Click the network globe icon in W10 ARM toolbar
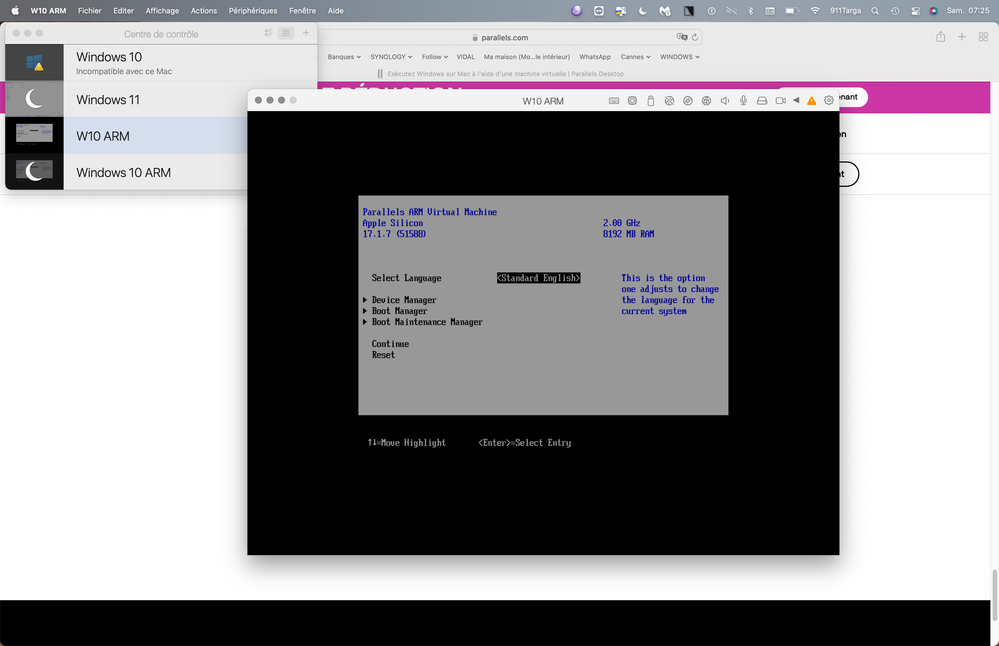This screenshot has height=646, width=999. point(706,101)
